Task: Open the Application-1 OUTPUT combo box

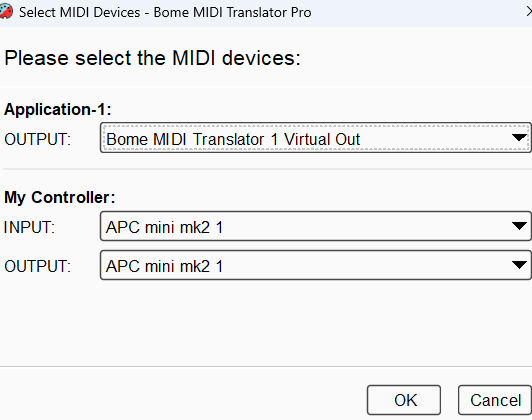Action: pyautogui.click(x=316, y=138)
